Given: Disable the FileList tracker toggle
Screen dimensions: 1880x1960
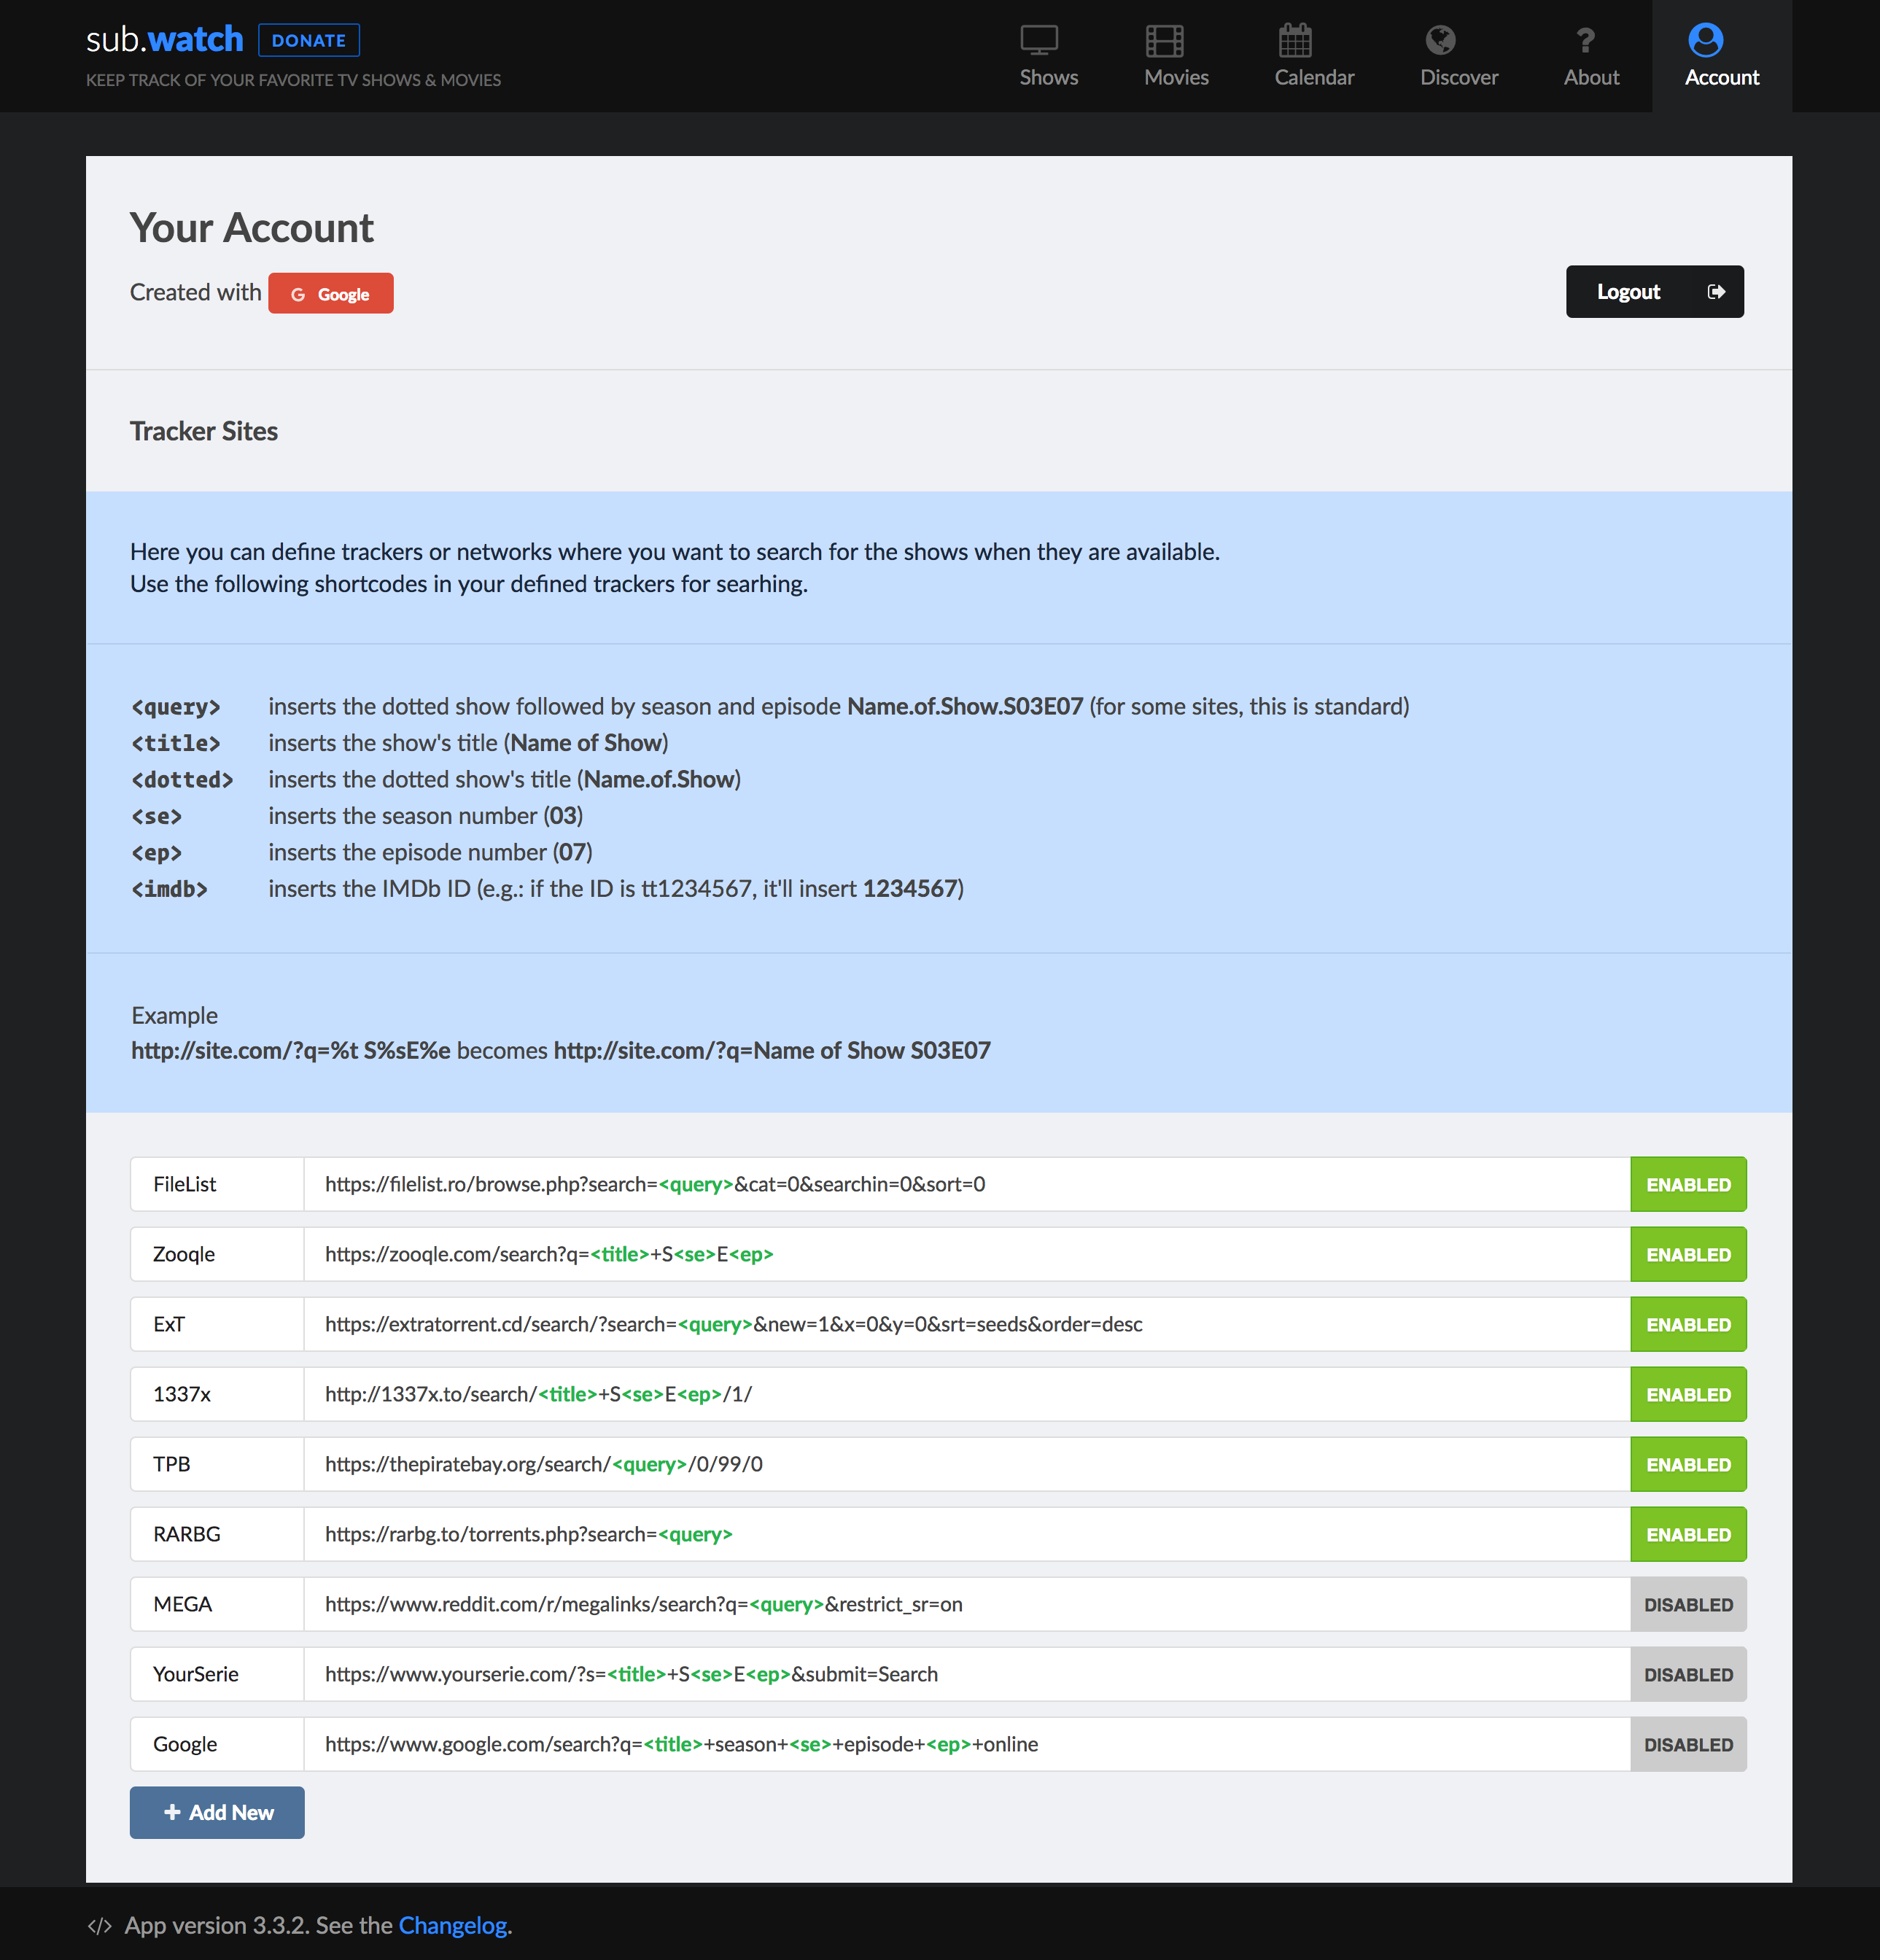Looking at the screenshot, I should (1687, 1184).
